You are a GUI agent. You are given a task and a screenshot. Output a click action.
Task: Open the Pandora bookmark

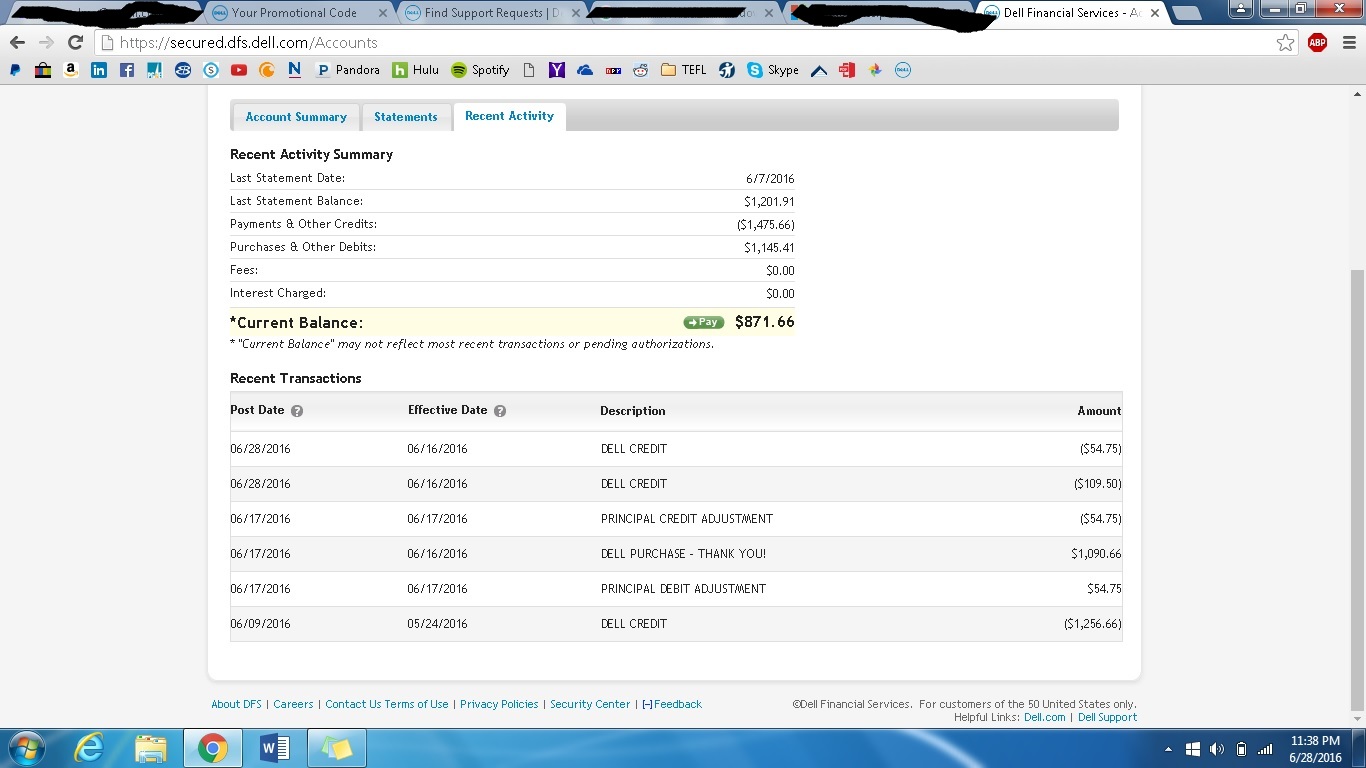tap(347, 70)
